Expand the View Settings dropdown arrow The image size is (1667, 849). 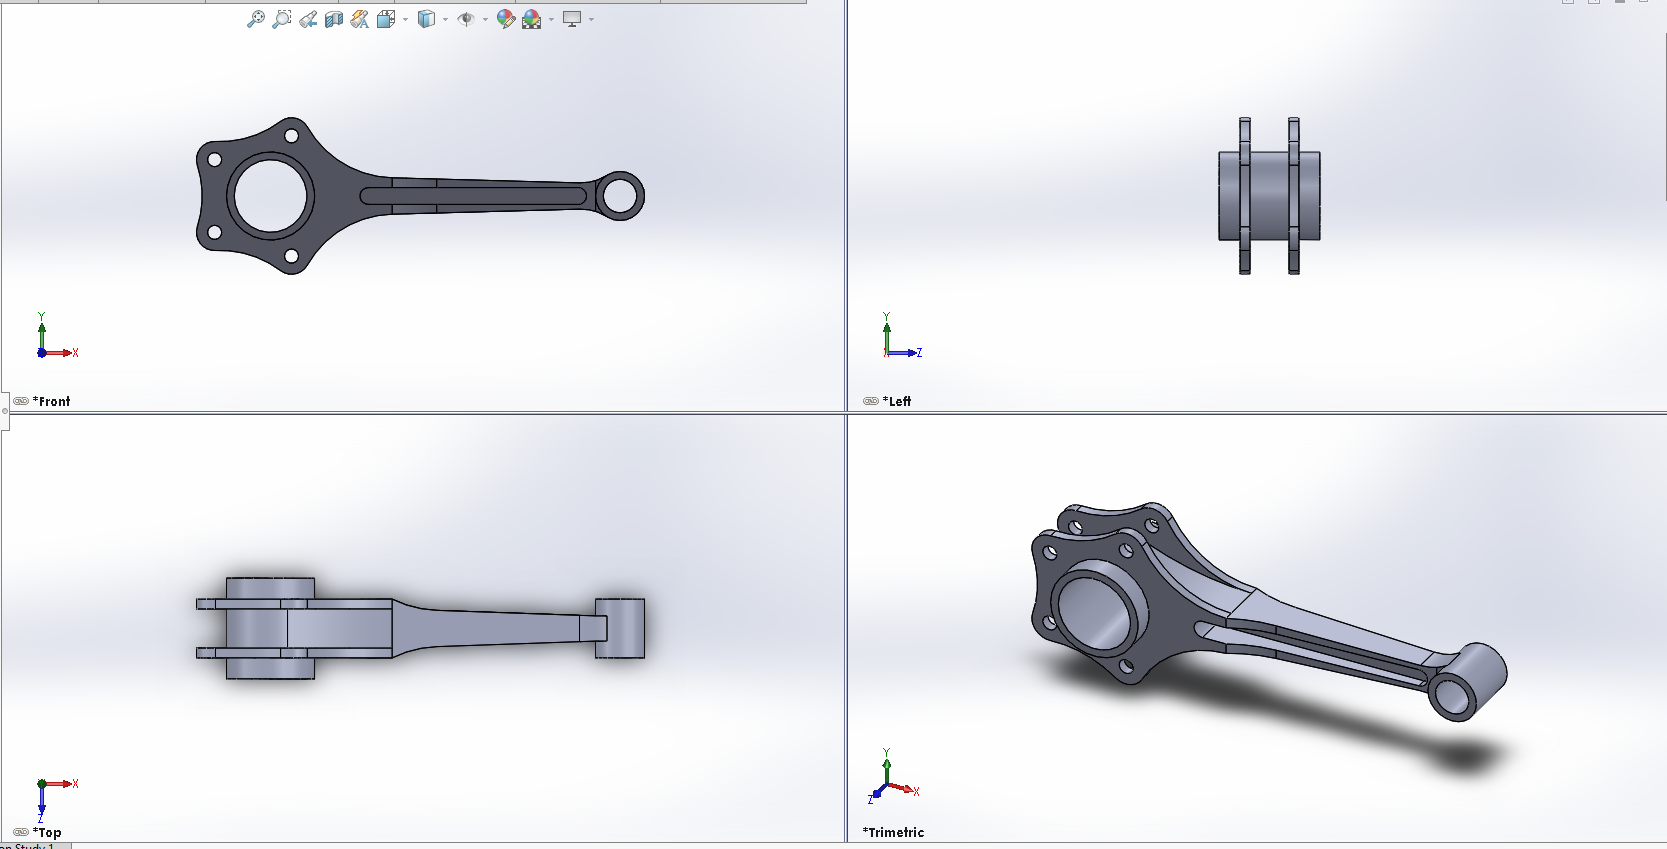click(591, 19)
